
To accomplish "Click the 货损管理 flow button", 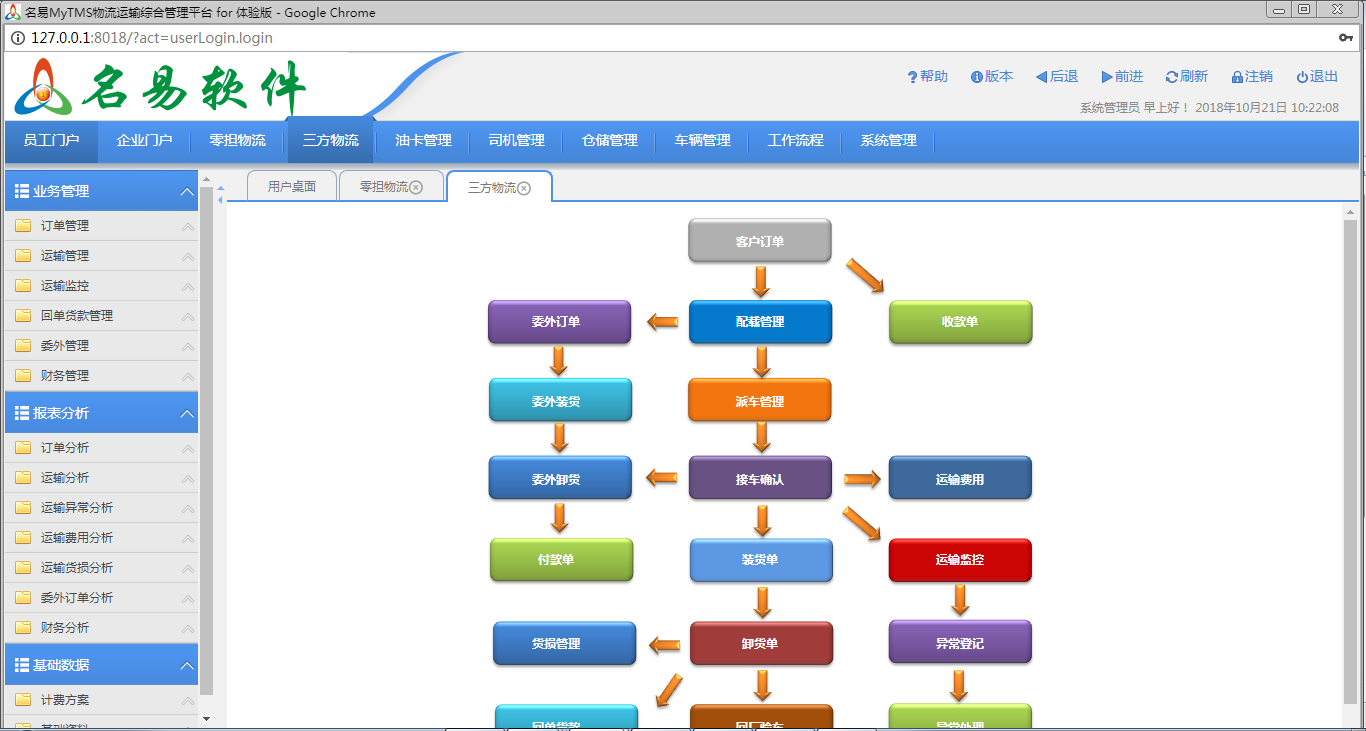I will 564,643.
